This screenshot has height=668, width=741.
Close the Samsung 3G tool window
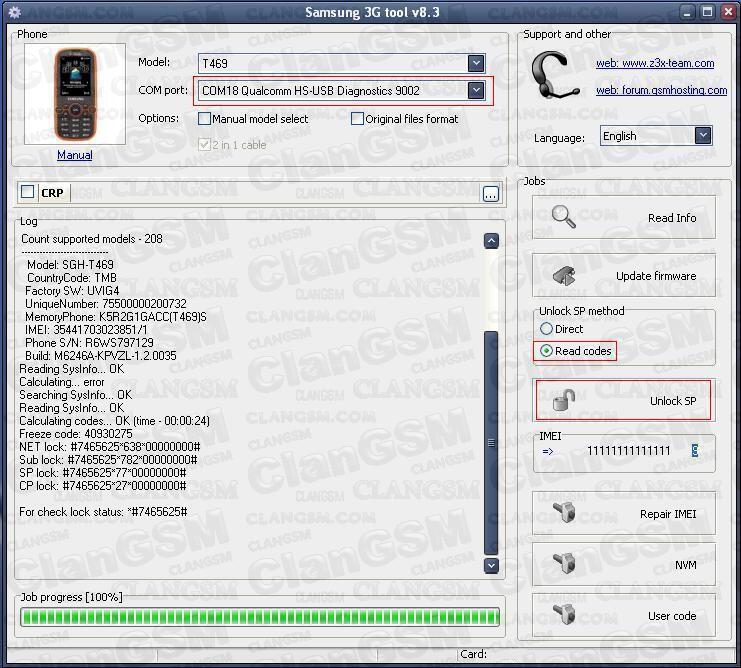click(x=728, y=12)
